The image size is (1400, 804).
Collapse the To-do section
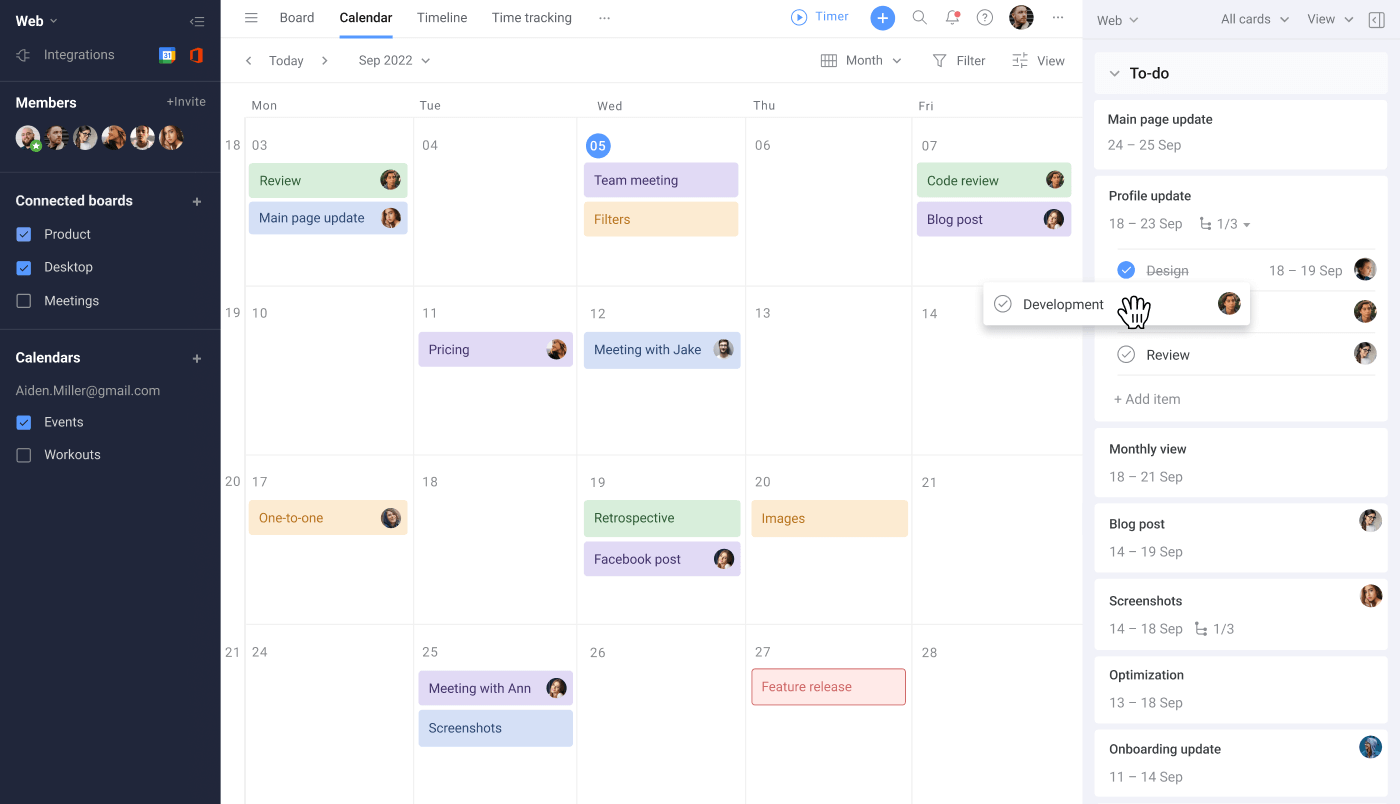(x=1113, y=72)
